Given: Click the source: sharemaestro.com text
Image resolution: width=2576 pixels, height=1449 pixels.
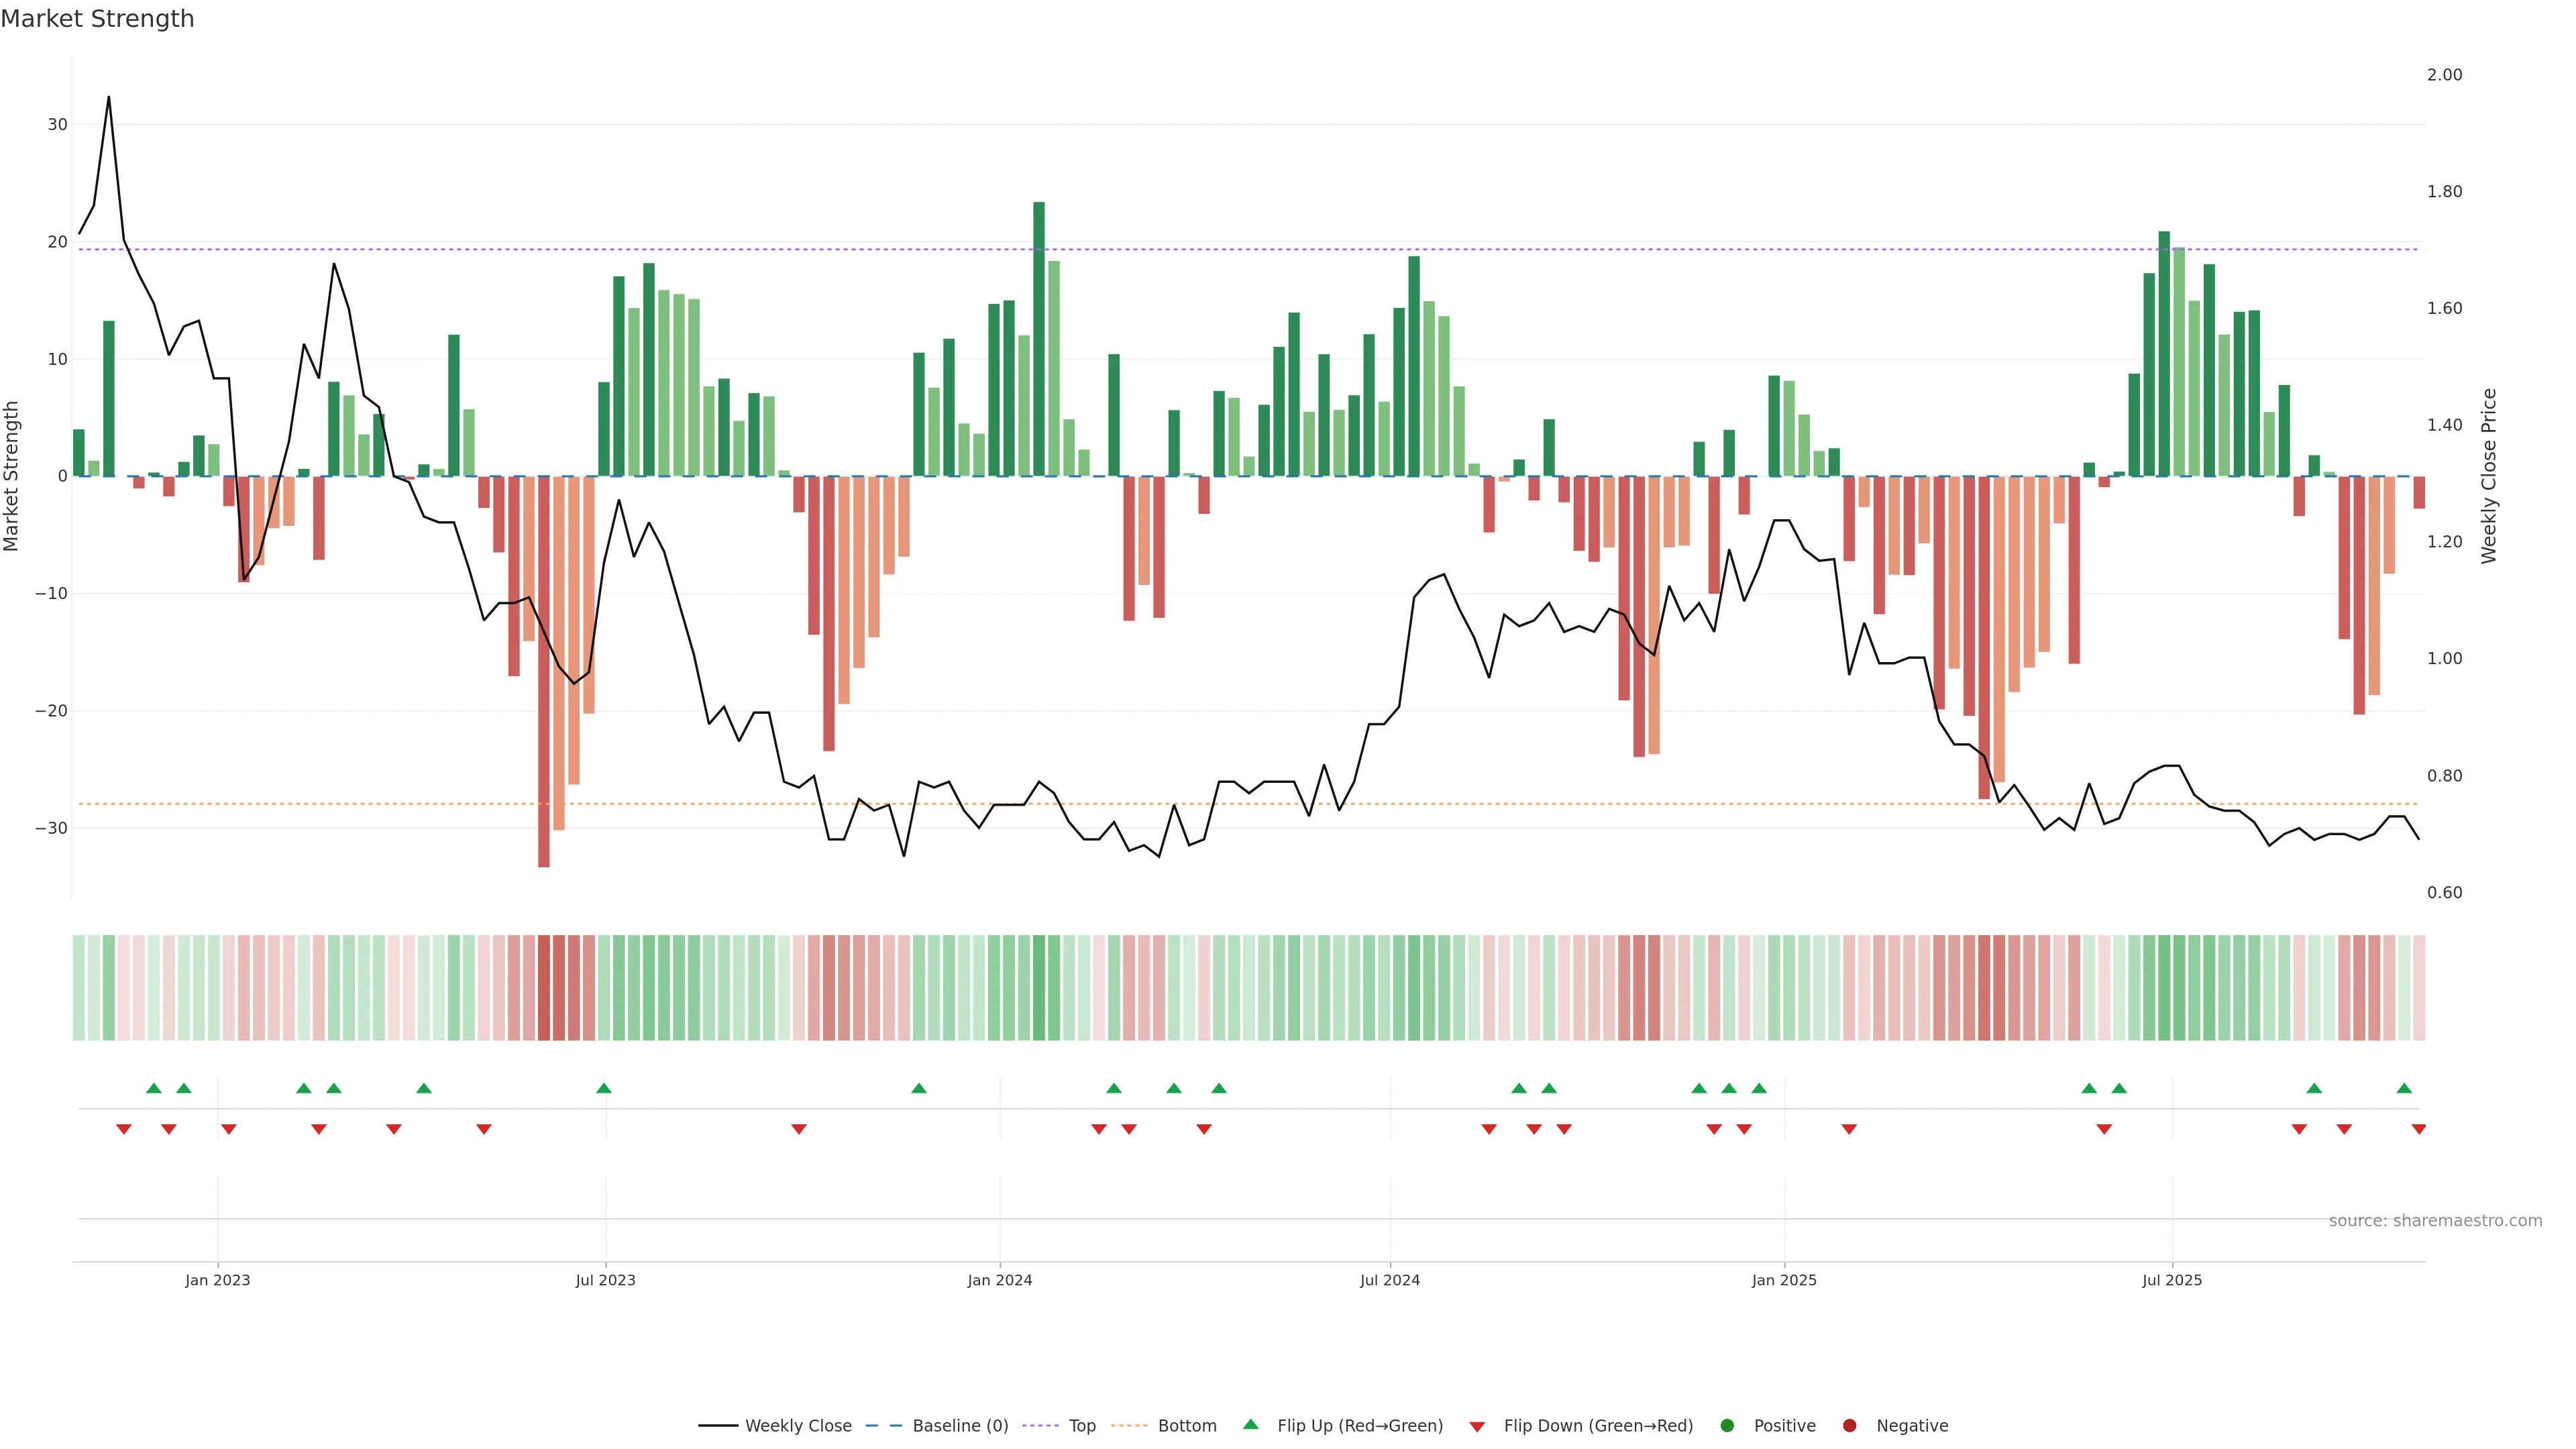Looking at the screenshot, I should (x=2435, y=1221).
